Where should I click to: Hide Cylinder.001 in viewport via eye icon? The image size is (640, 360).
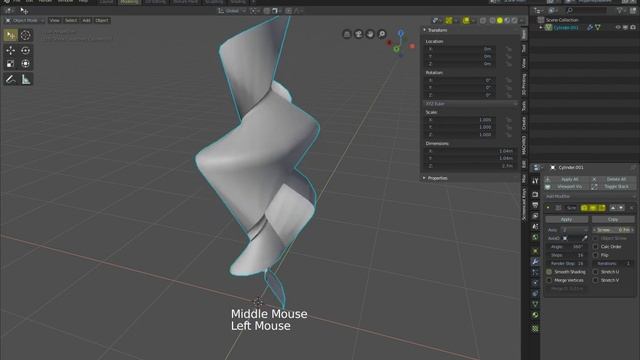(x=618, y=27)
